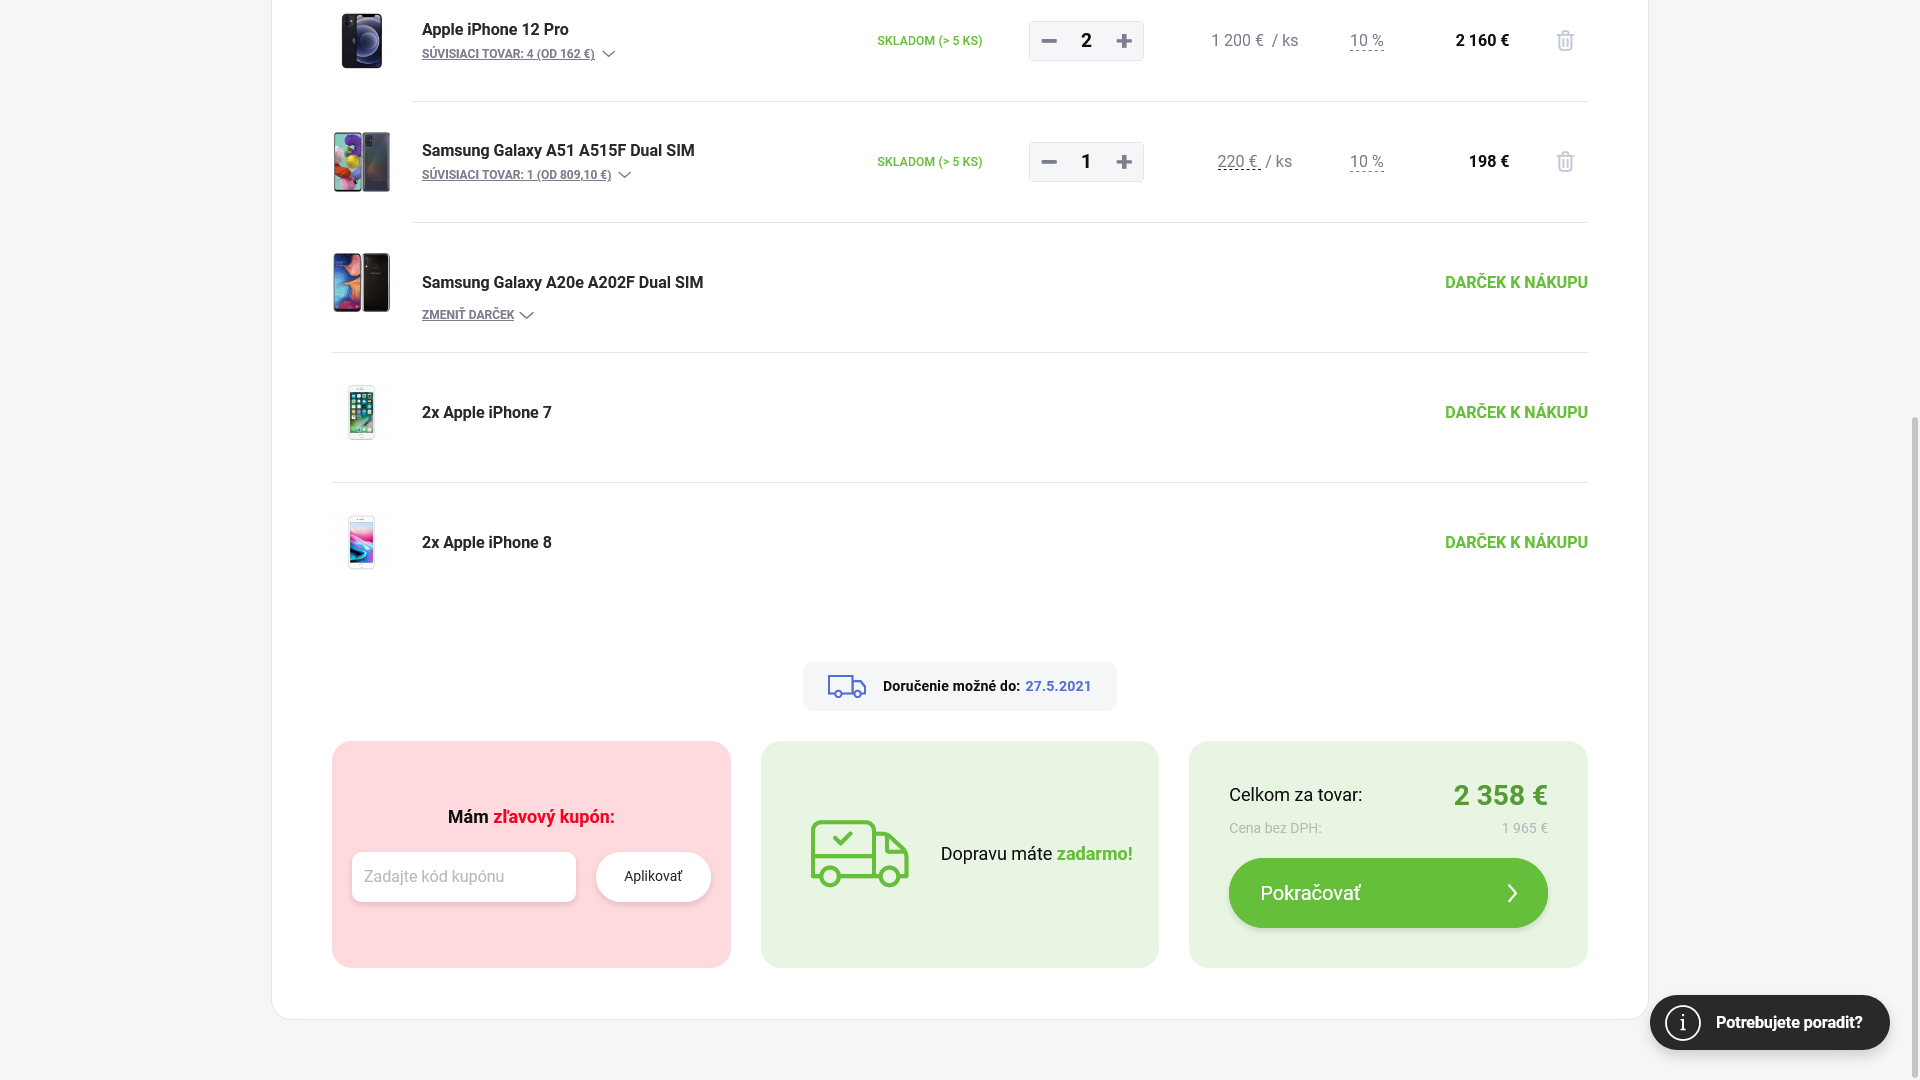Open Samsung Galaxy A20e gift thumbnail
This screenshot has height=1080, width=1920.
(361, 282)
